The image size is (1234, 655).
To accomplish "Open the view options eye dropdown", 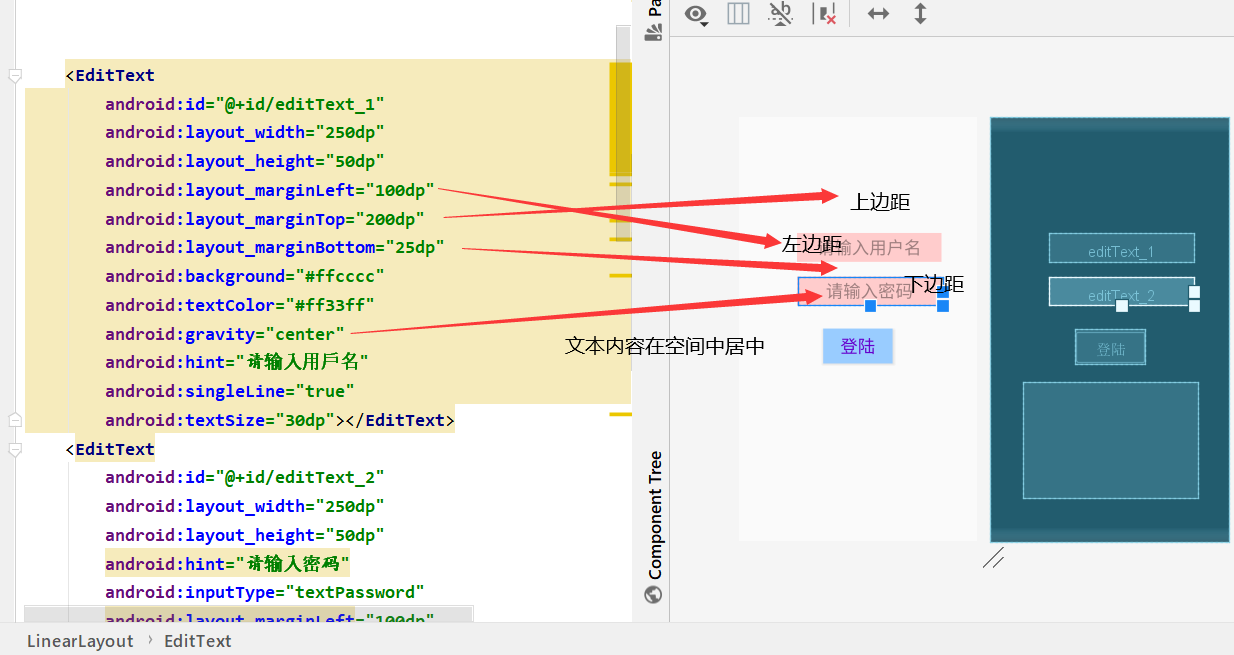I will pos(696,14).
